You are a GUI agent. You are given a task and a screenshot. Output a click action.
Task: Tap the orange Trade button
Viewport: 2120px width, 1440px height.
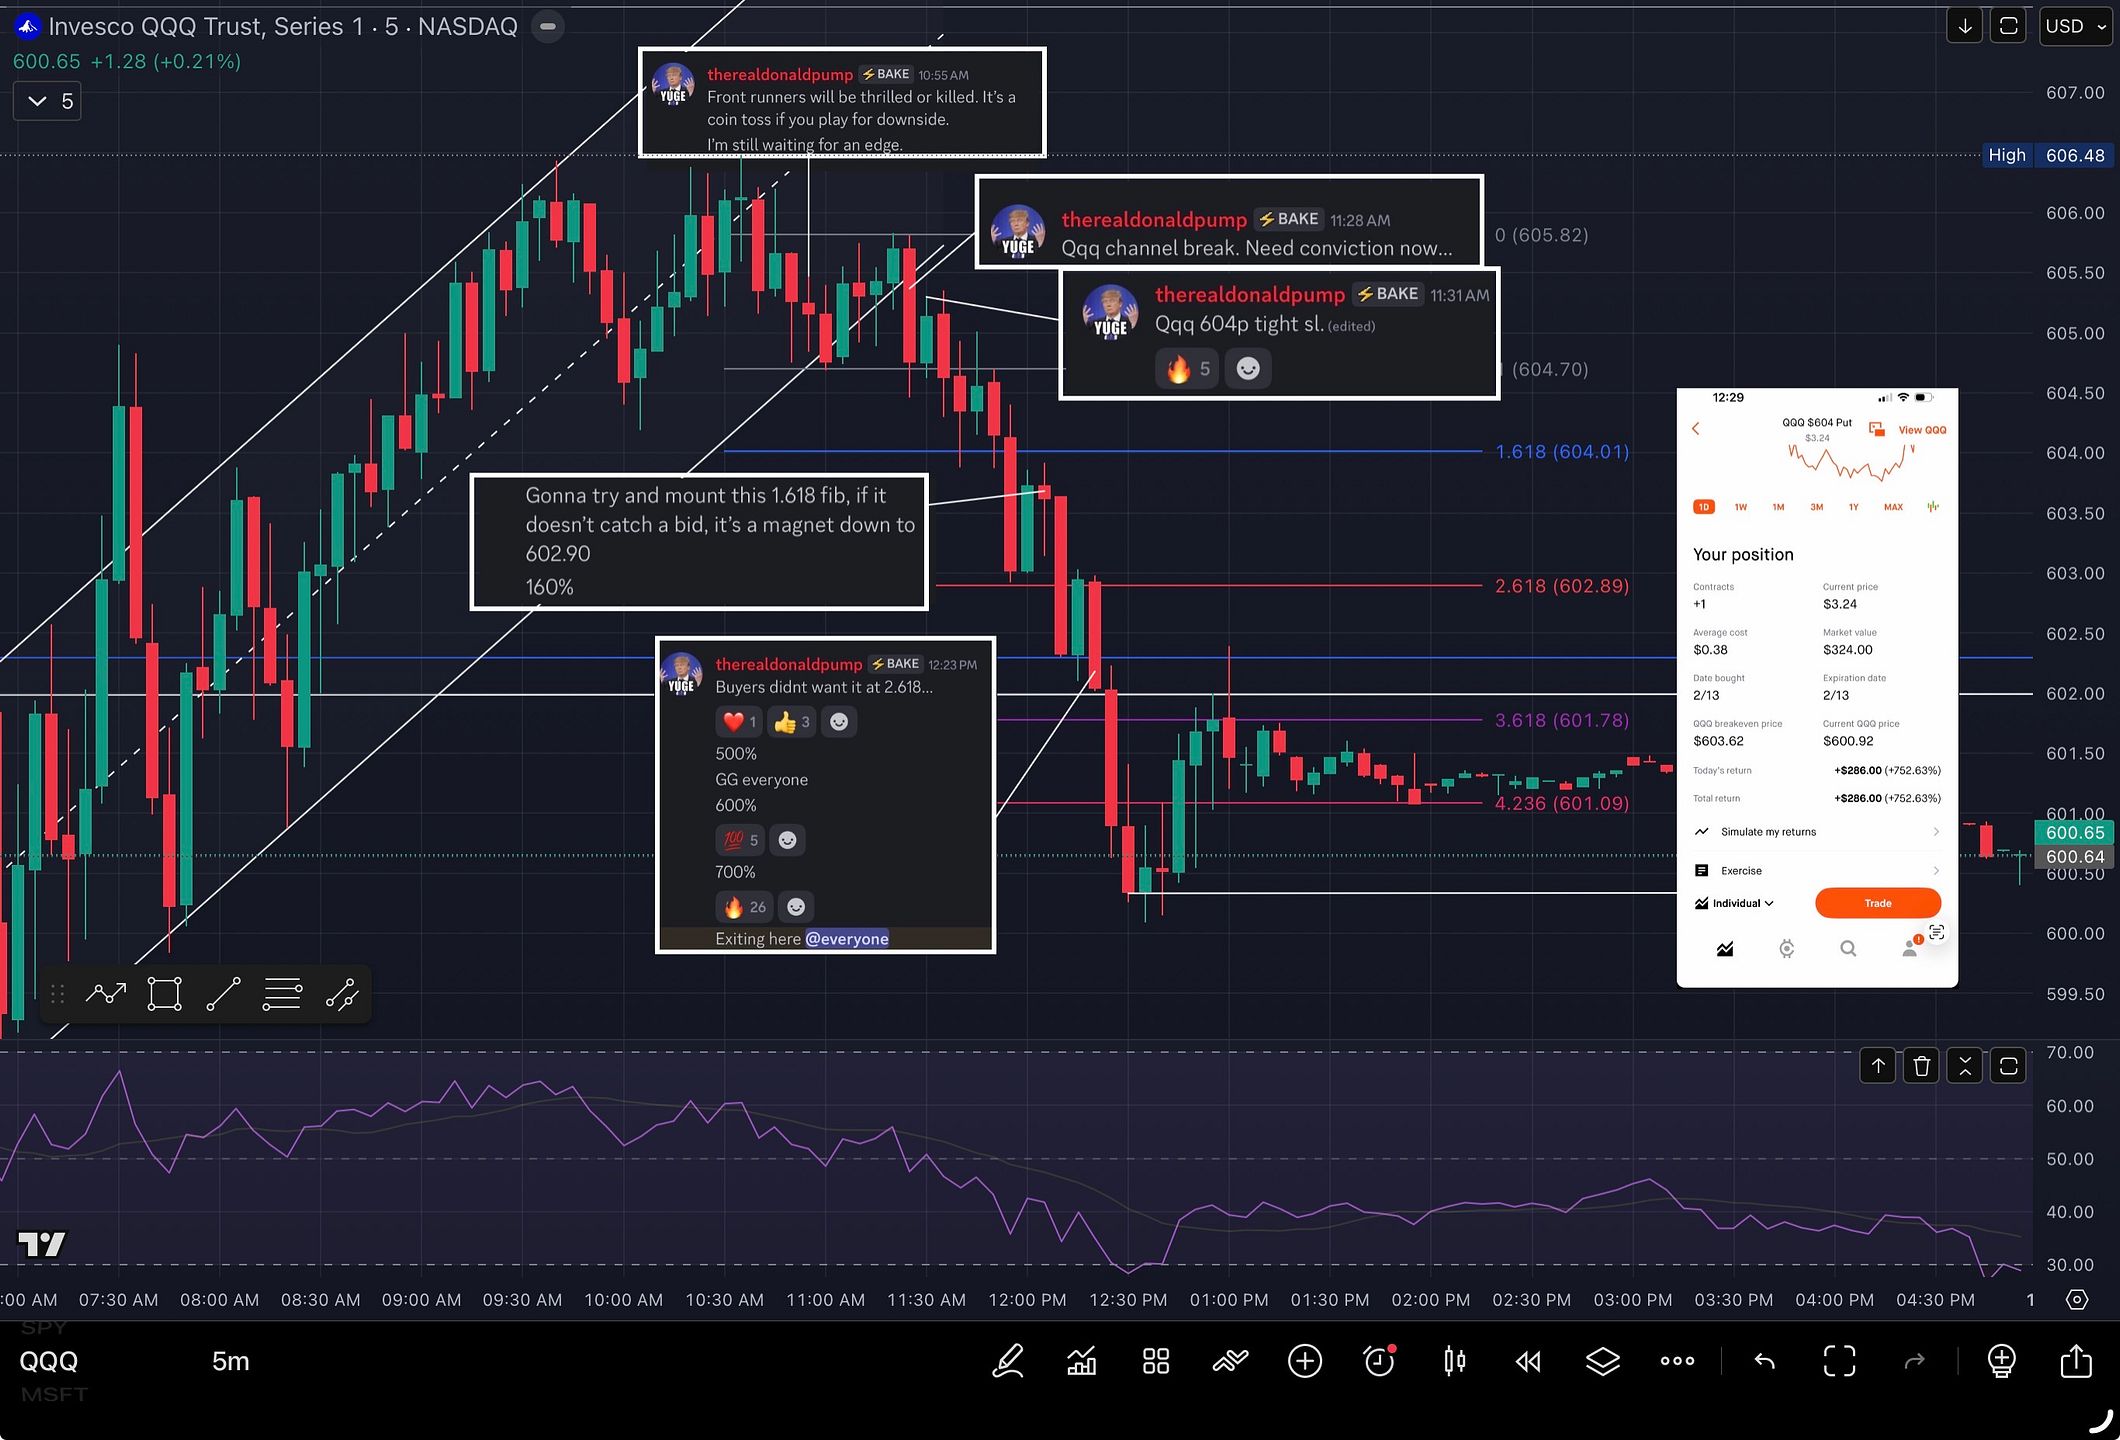coord(1878,903)
